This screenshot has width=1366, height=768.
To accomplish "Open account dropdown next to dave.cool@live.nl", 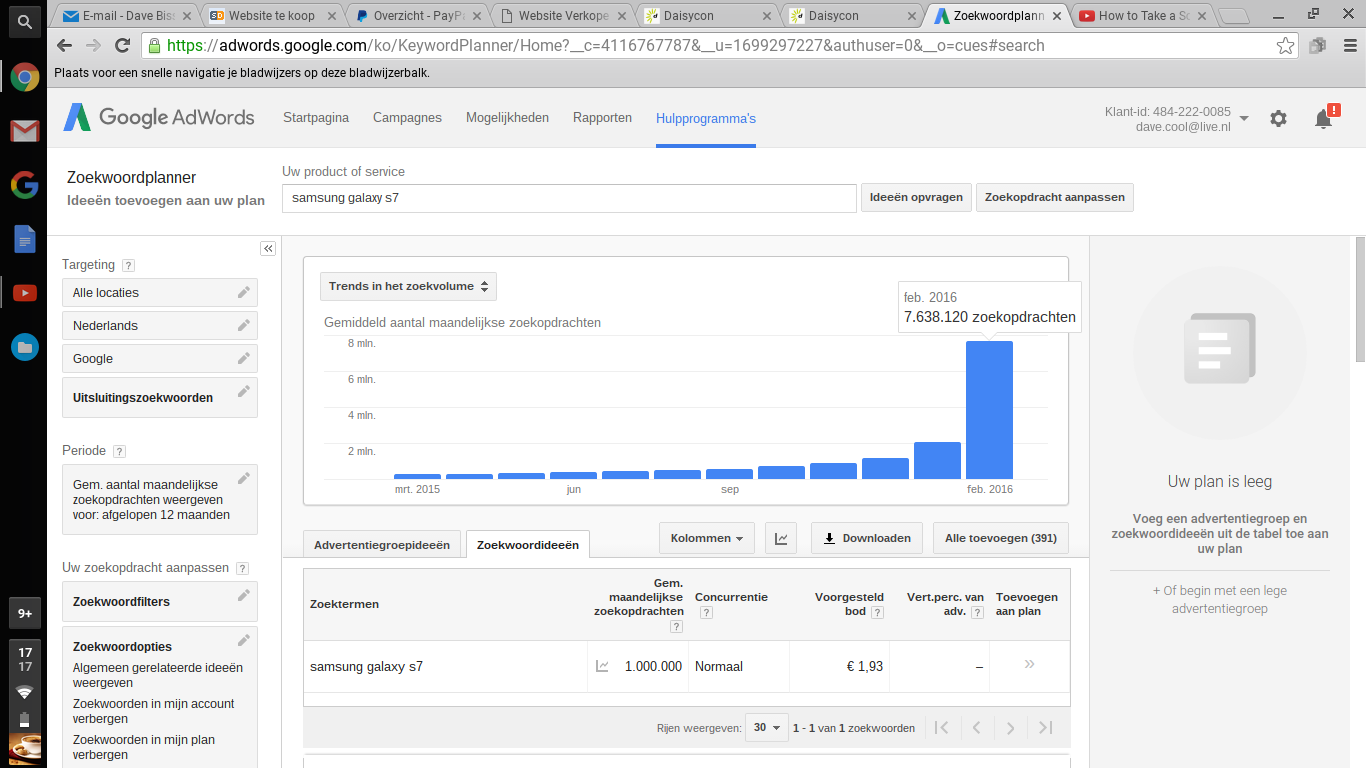I will [x=1244, y=118].
